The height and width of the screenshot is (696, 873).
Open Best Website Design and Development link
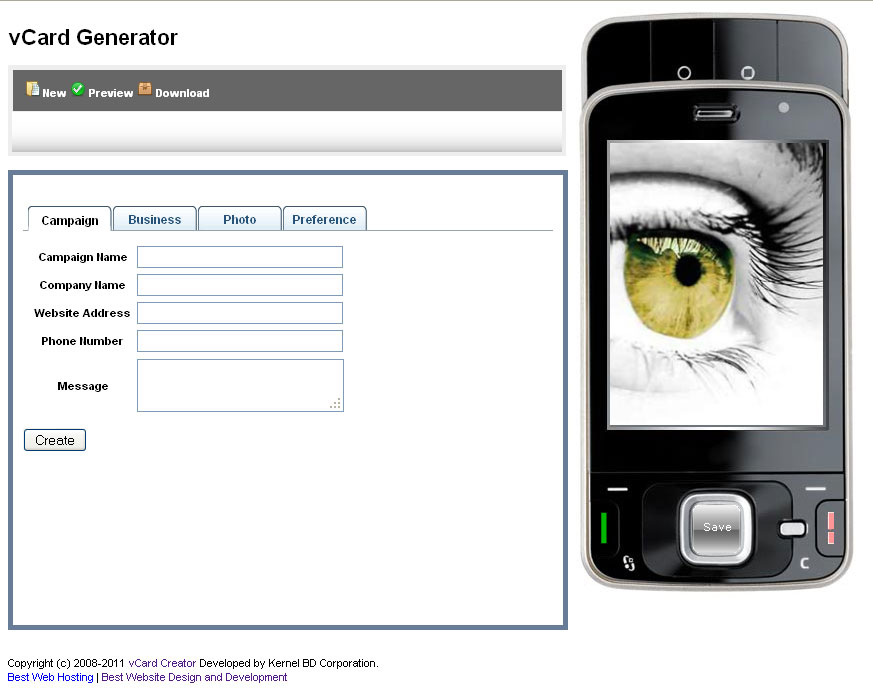[x=194, y=677]
